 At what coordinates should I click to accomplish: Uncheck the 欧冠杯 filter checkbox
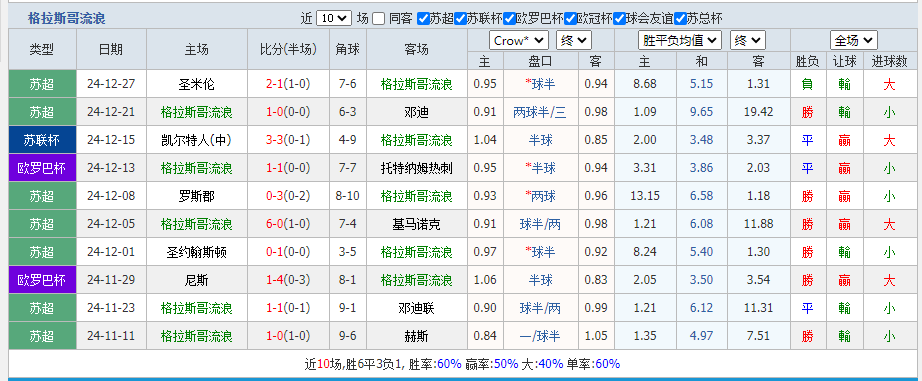click(570, 19)
